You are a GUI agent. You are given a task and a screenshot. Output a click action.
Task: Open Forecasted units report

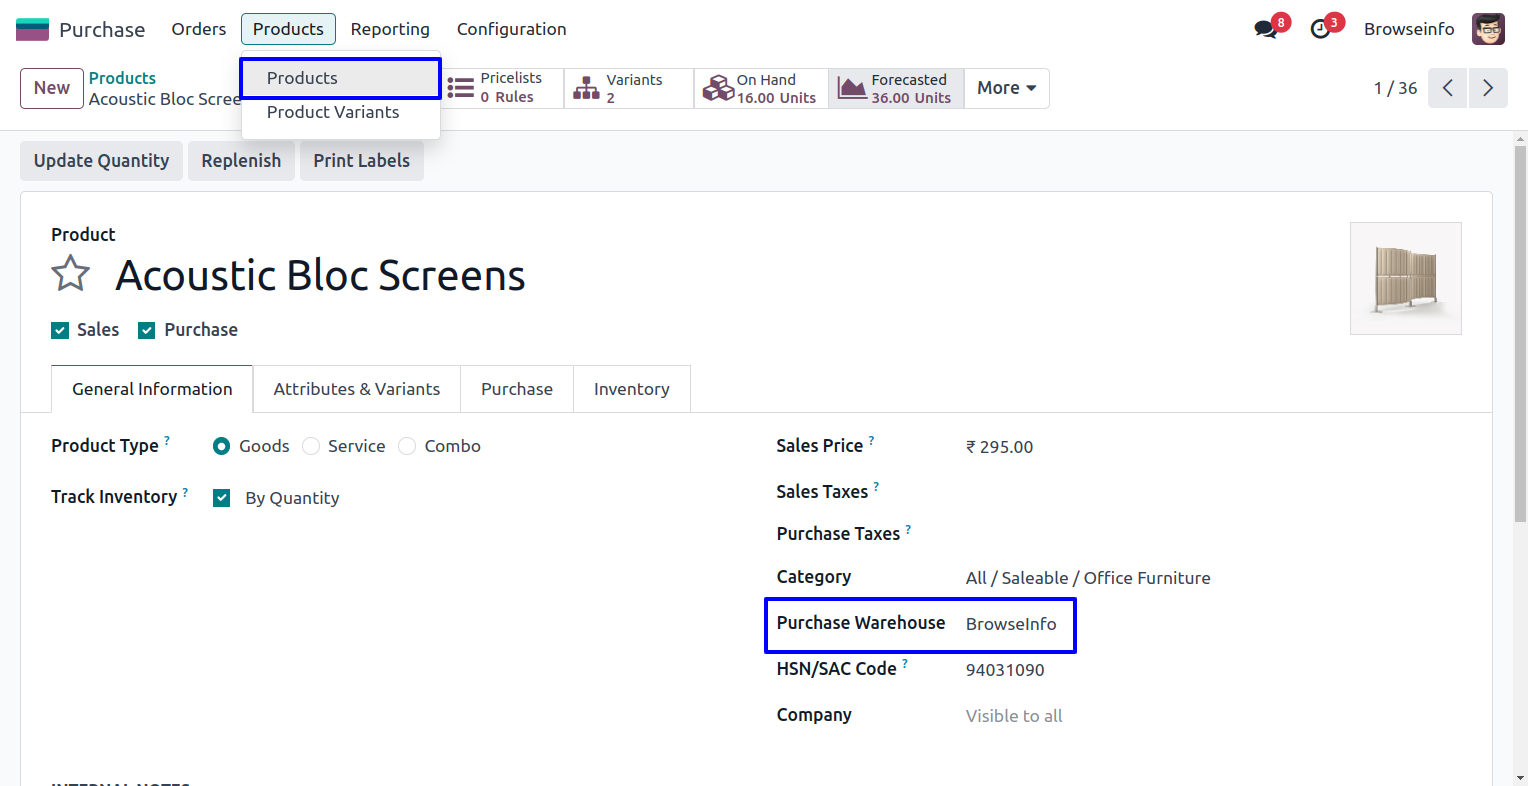click(x=896, y=88)
